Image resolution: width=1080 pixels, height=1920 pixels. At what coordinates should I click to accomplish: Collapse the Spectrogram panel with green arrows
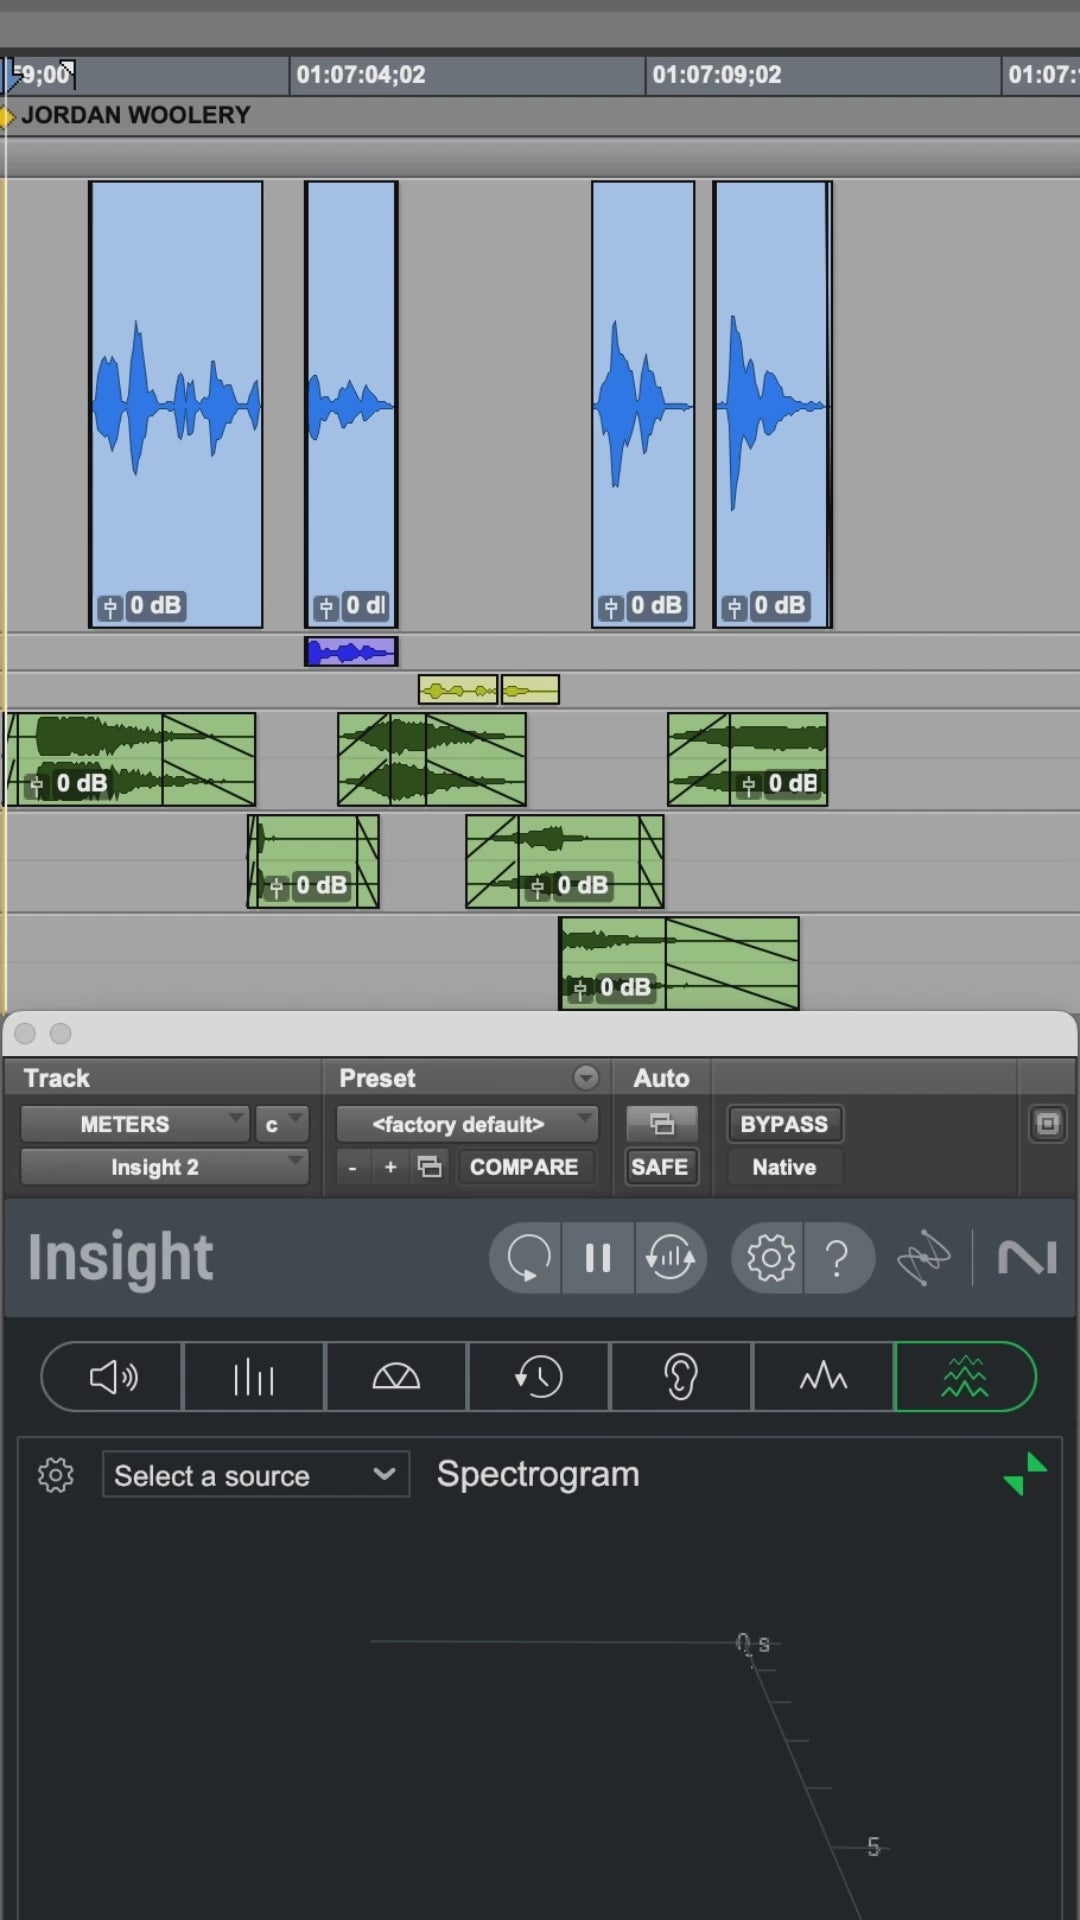(x=1025, y=1475)
